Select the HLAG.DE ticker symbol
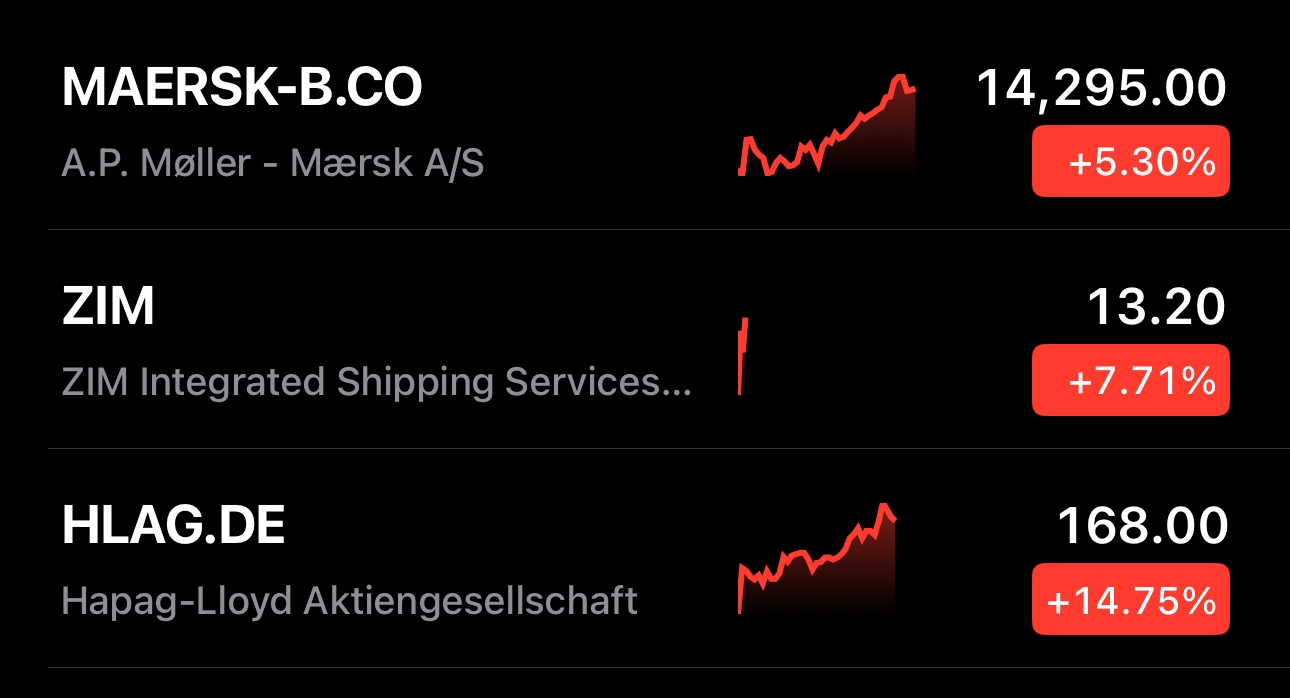 173,527
